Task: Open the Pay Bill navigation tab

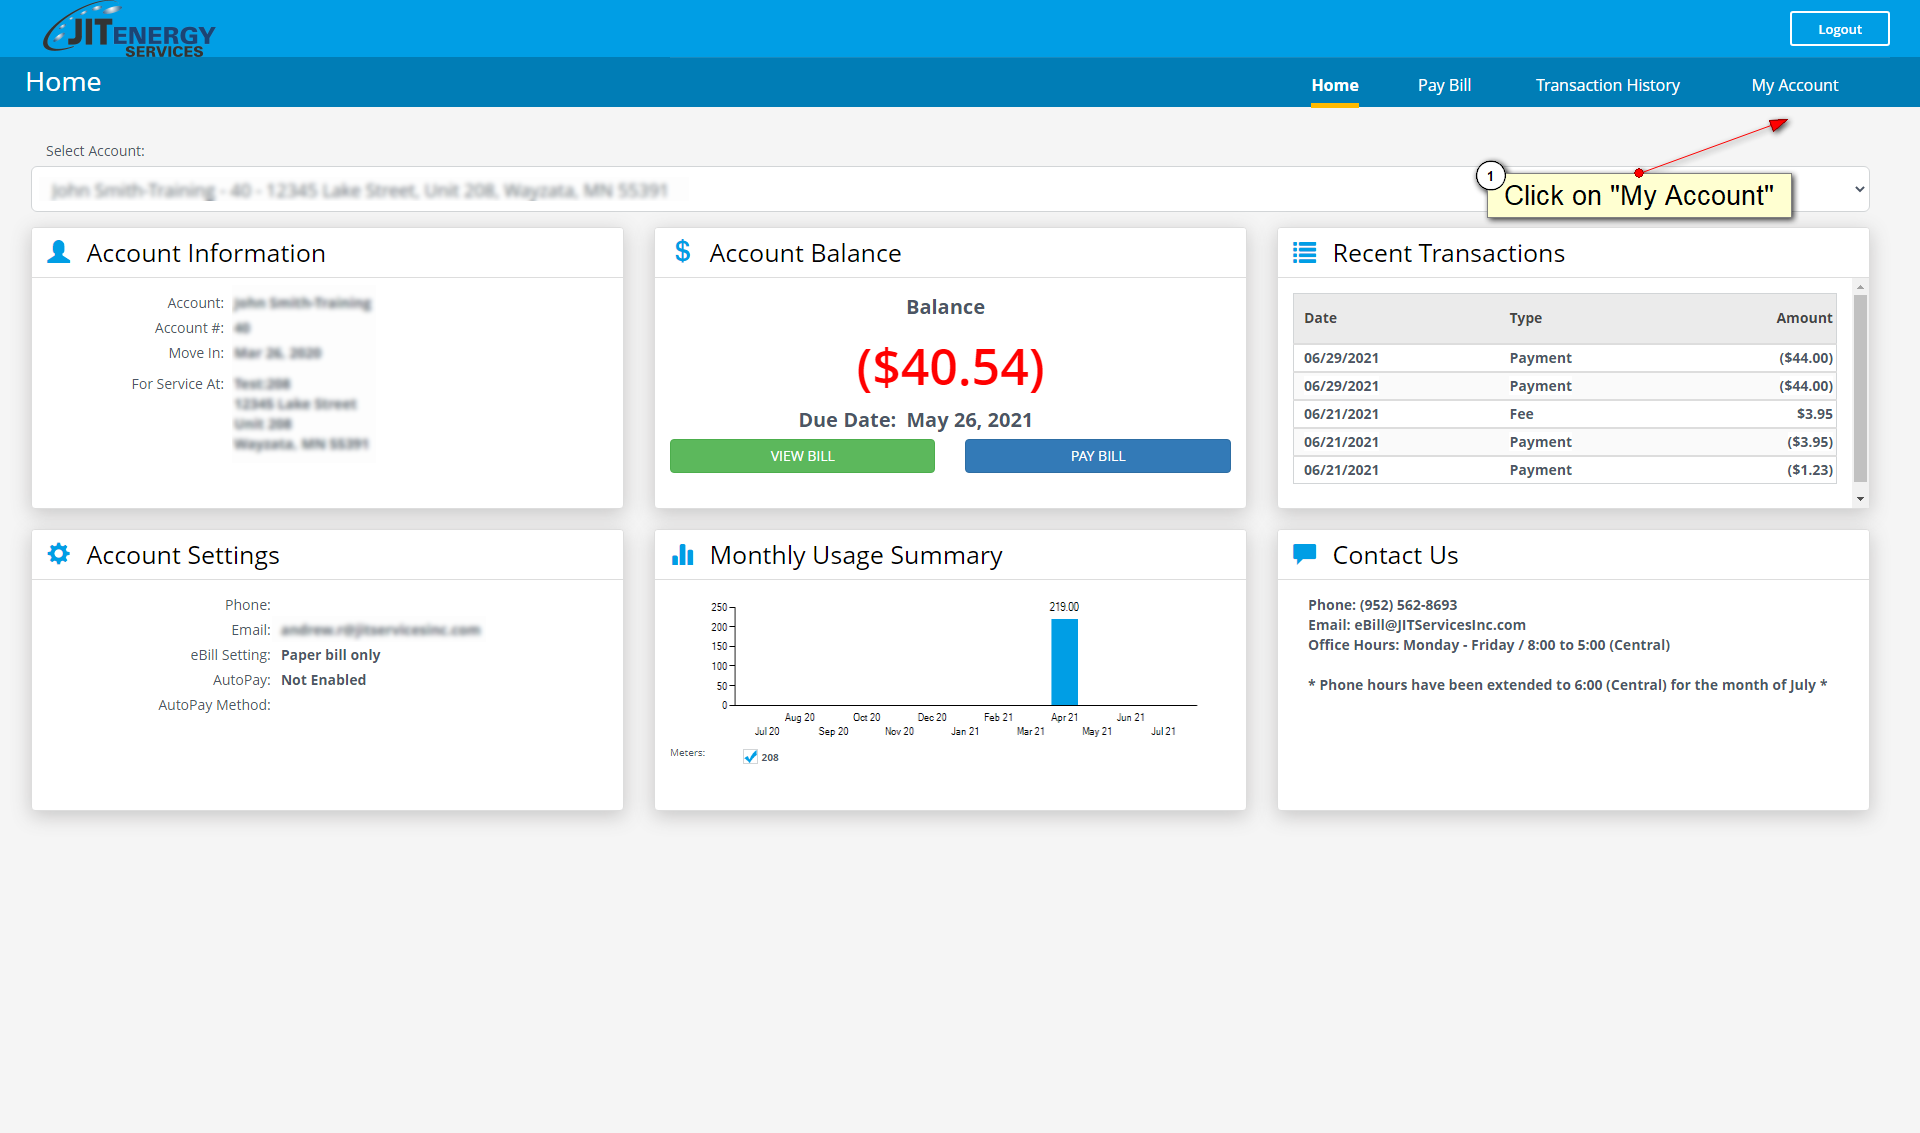Action: pos(1444,85)
